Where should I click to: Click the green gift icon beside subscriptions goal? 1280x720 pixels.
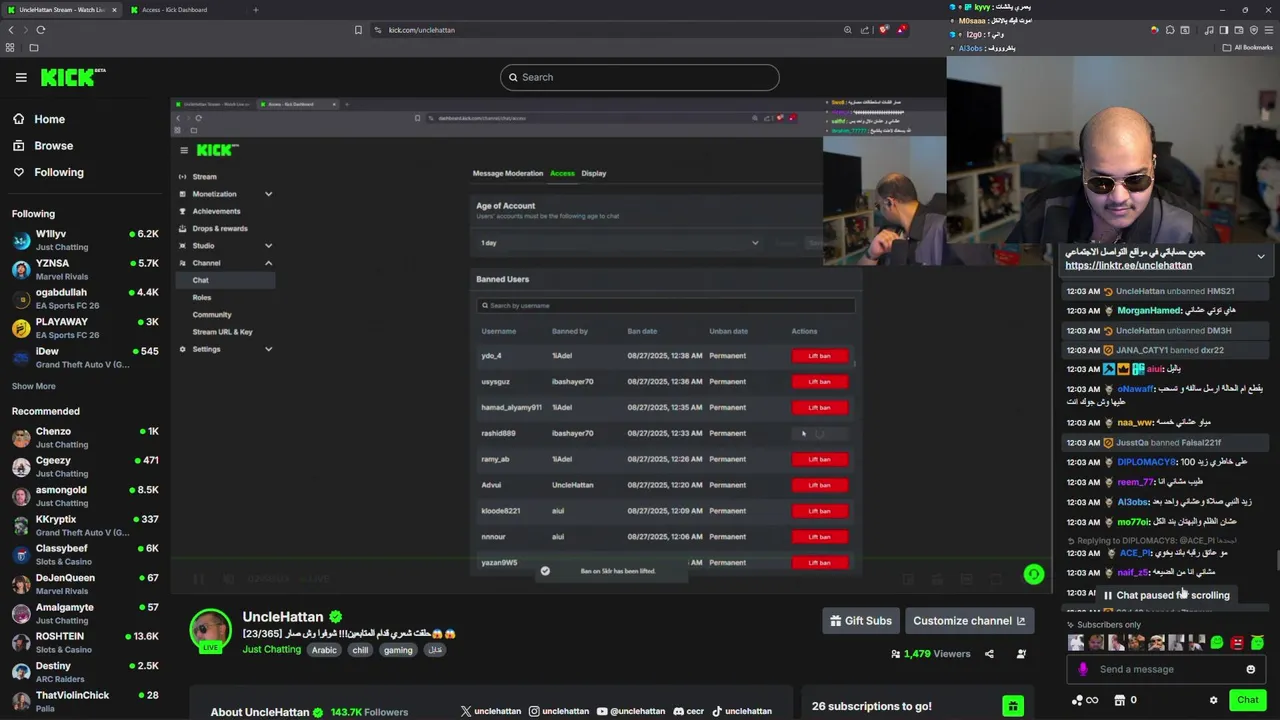click(x=1013, y=706)
